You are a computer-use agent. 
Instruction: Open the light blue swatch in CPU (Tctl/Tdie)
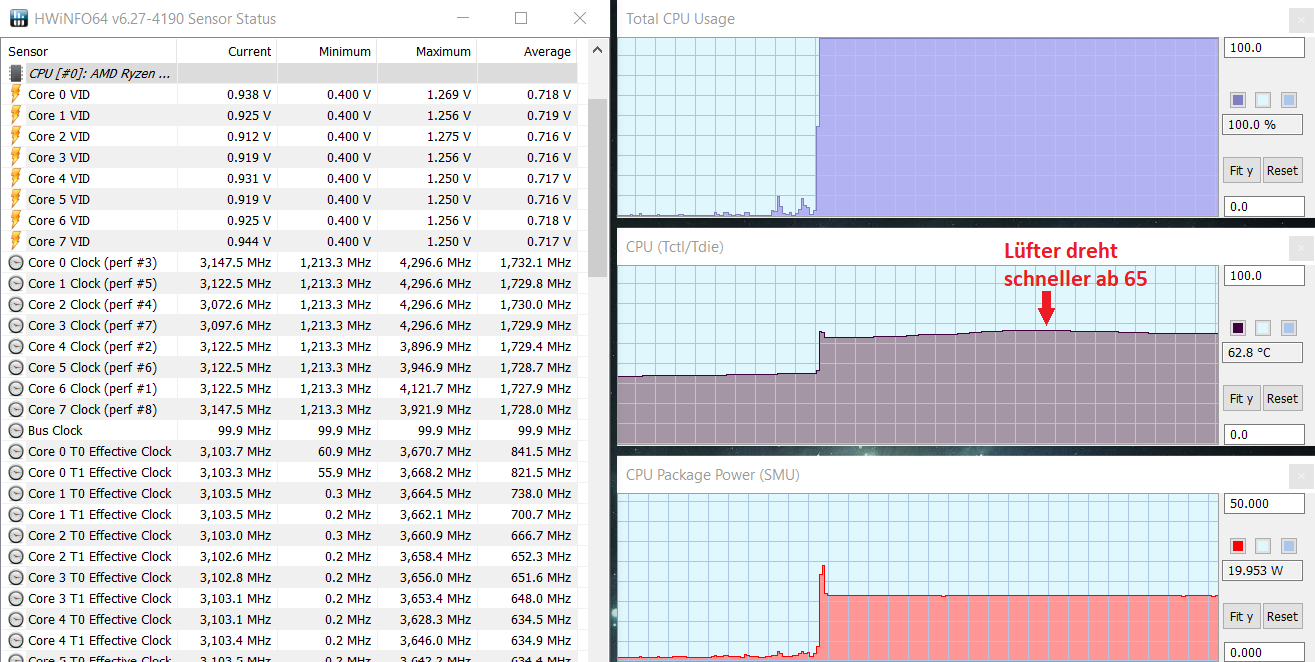click(1287, 327)
